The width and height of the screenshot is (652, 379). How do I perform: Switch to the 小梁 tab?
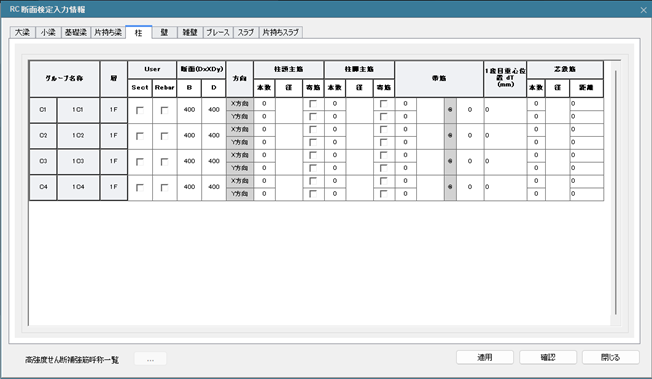coord(48,32)
